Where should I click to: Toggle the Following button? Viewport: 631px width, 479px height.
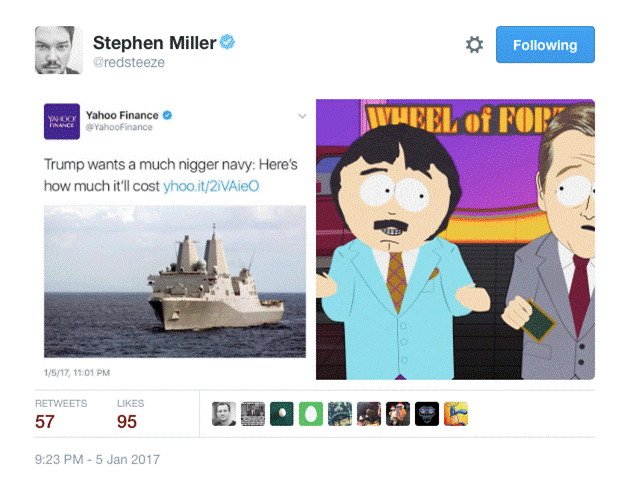click(545, 45)
